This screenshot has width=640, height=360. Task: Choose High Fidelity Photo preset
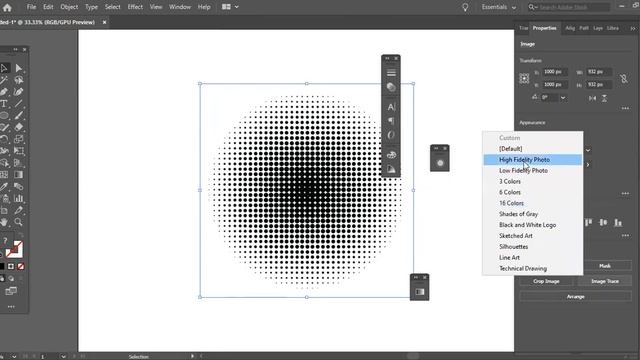click(x=533, y=160)
